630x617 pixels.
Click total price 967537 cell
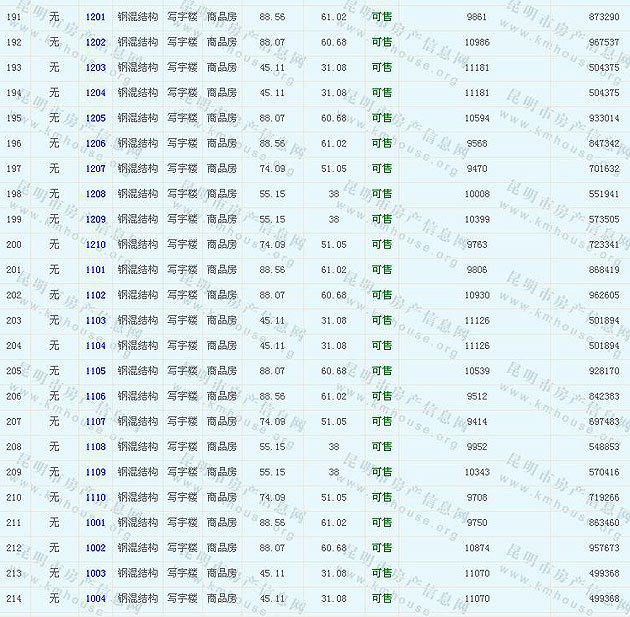click(603, 42)
